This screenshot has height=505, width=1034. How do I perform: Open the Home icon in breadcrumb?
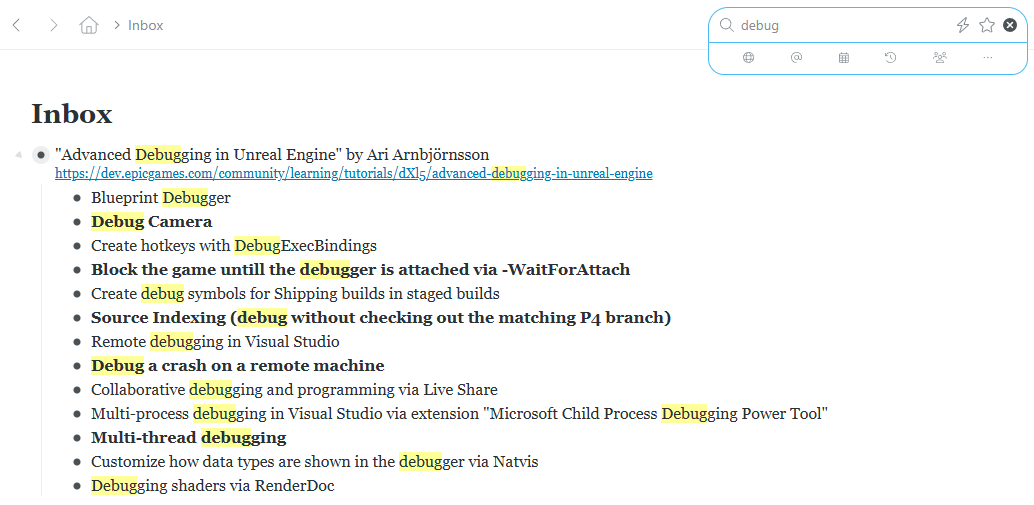pyautogui.click(x=89, y=25)
